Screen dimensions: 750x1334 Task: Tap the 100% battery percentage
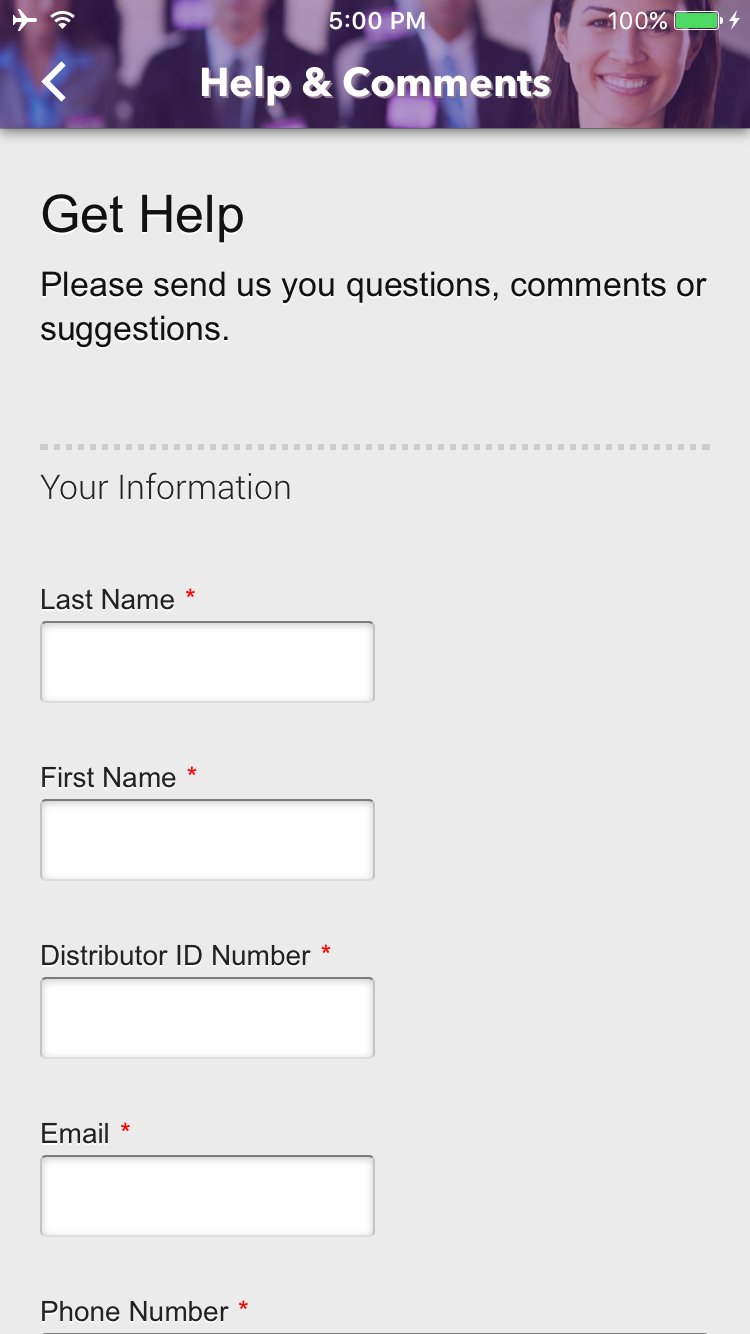point(637,20)
